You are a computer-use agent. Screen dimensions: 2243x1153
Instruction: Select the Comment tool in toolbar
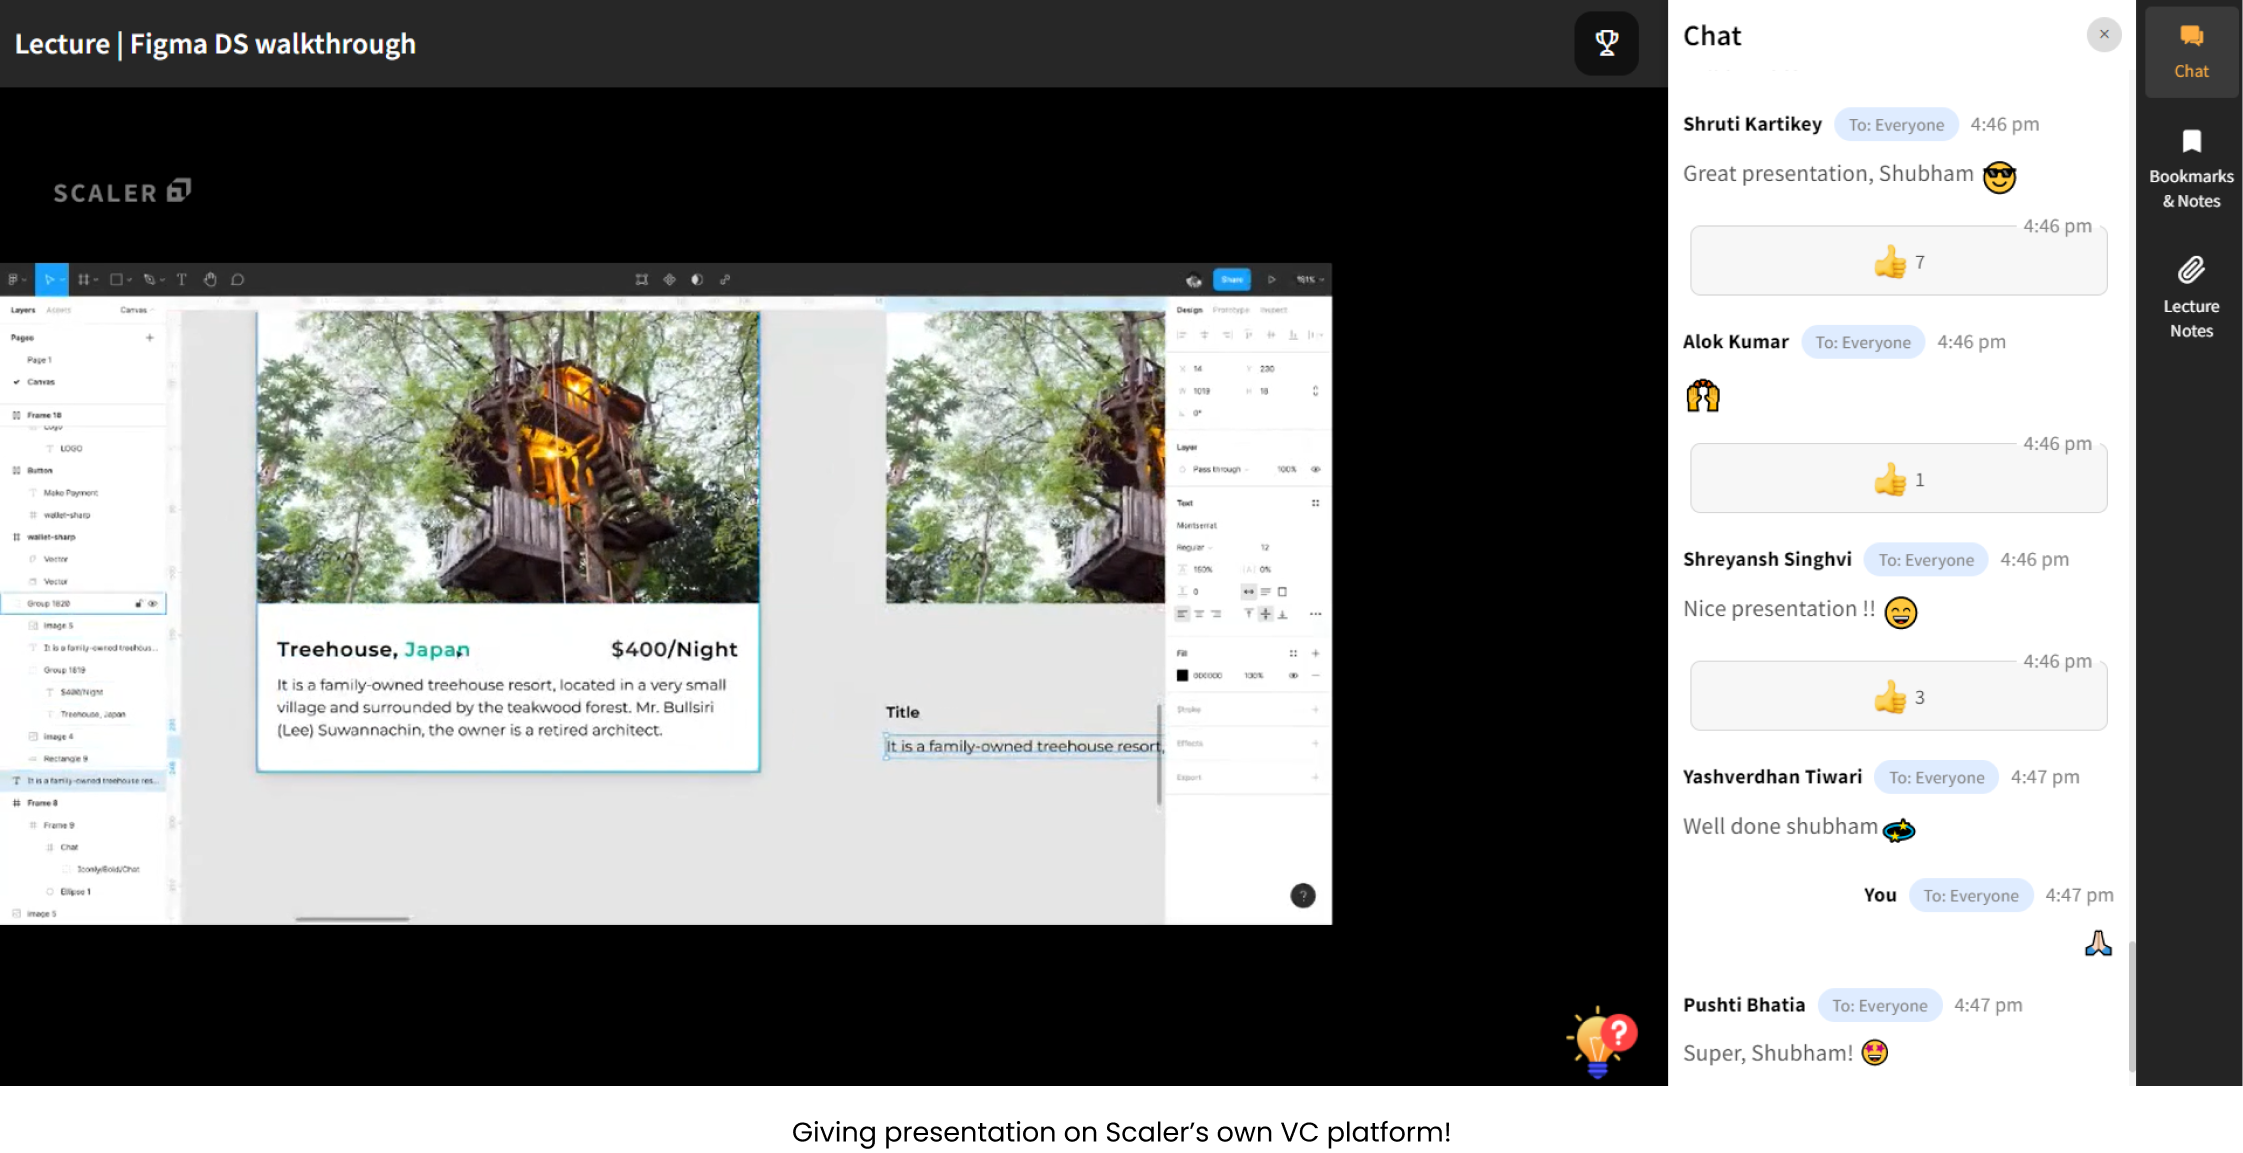point(238,280)
